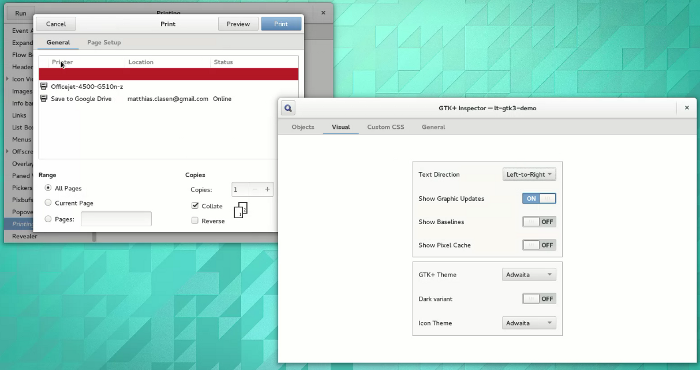Viewport: 700px width, 370px height.
Task: Select the Links demo list item
Action: tap(19, 115)
